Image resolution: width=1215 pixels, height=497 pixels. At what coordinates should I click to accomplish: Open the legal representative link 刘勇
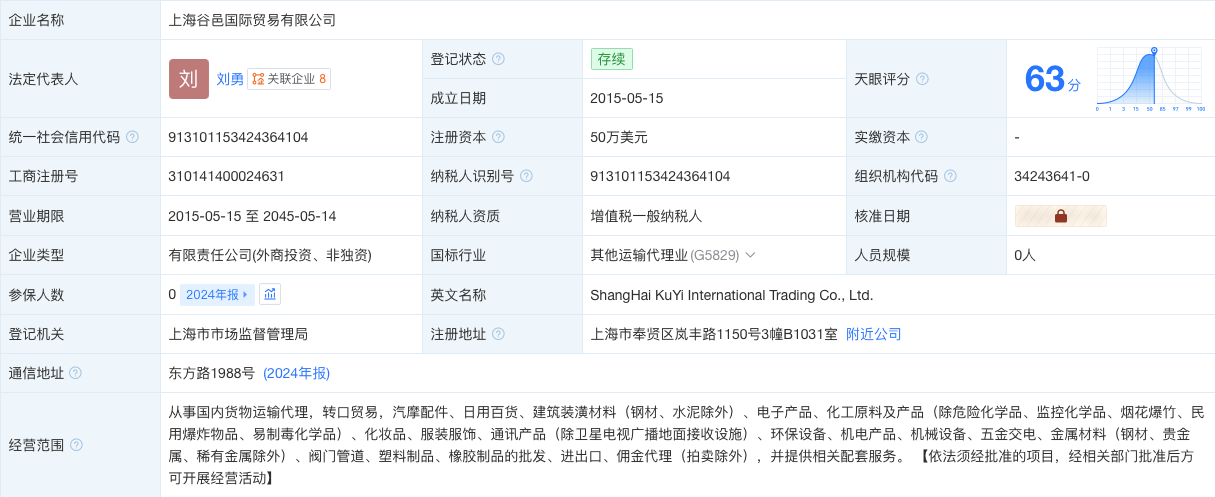[230, 79]
